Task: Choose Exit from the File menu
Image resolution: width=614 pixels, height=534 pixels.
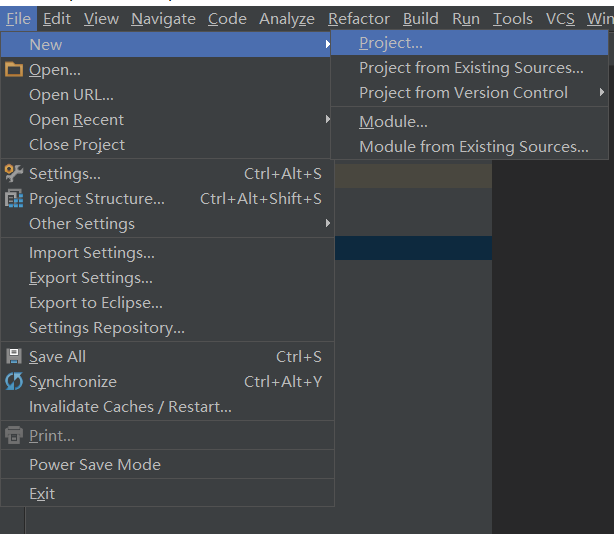Action: [x=168, y=494]
